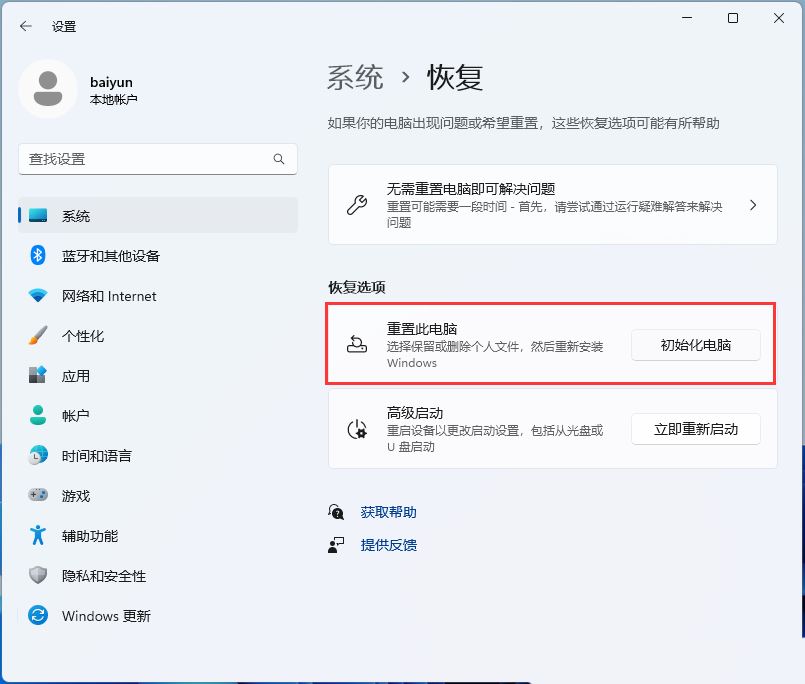
Task: Click the Advanced startup power icon
Action: point(357,429)
